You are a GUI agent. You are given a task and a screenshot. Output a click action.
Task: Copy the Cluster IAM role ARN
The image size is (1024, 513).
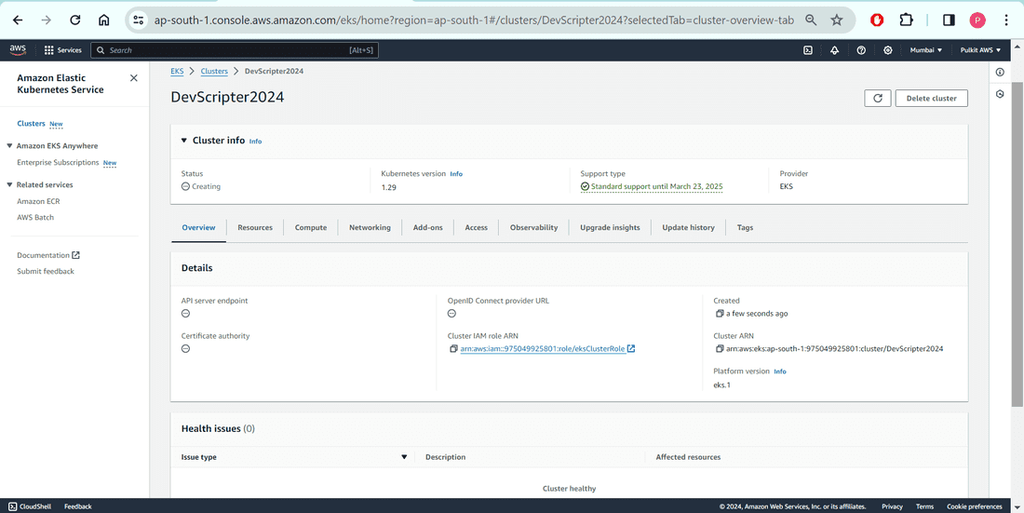(x=453, y=349)
